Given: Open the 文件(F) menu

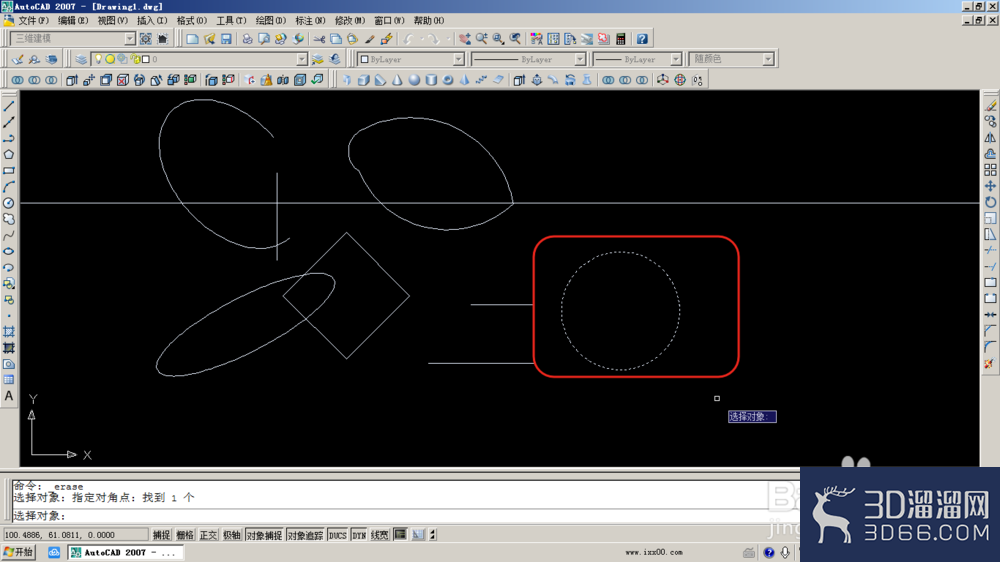Looking at the screenshot, I should coord(33,20).
